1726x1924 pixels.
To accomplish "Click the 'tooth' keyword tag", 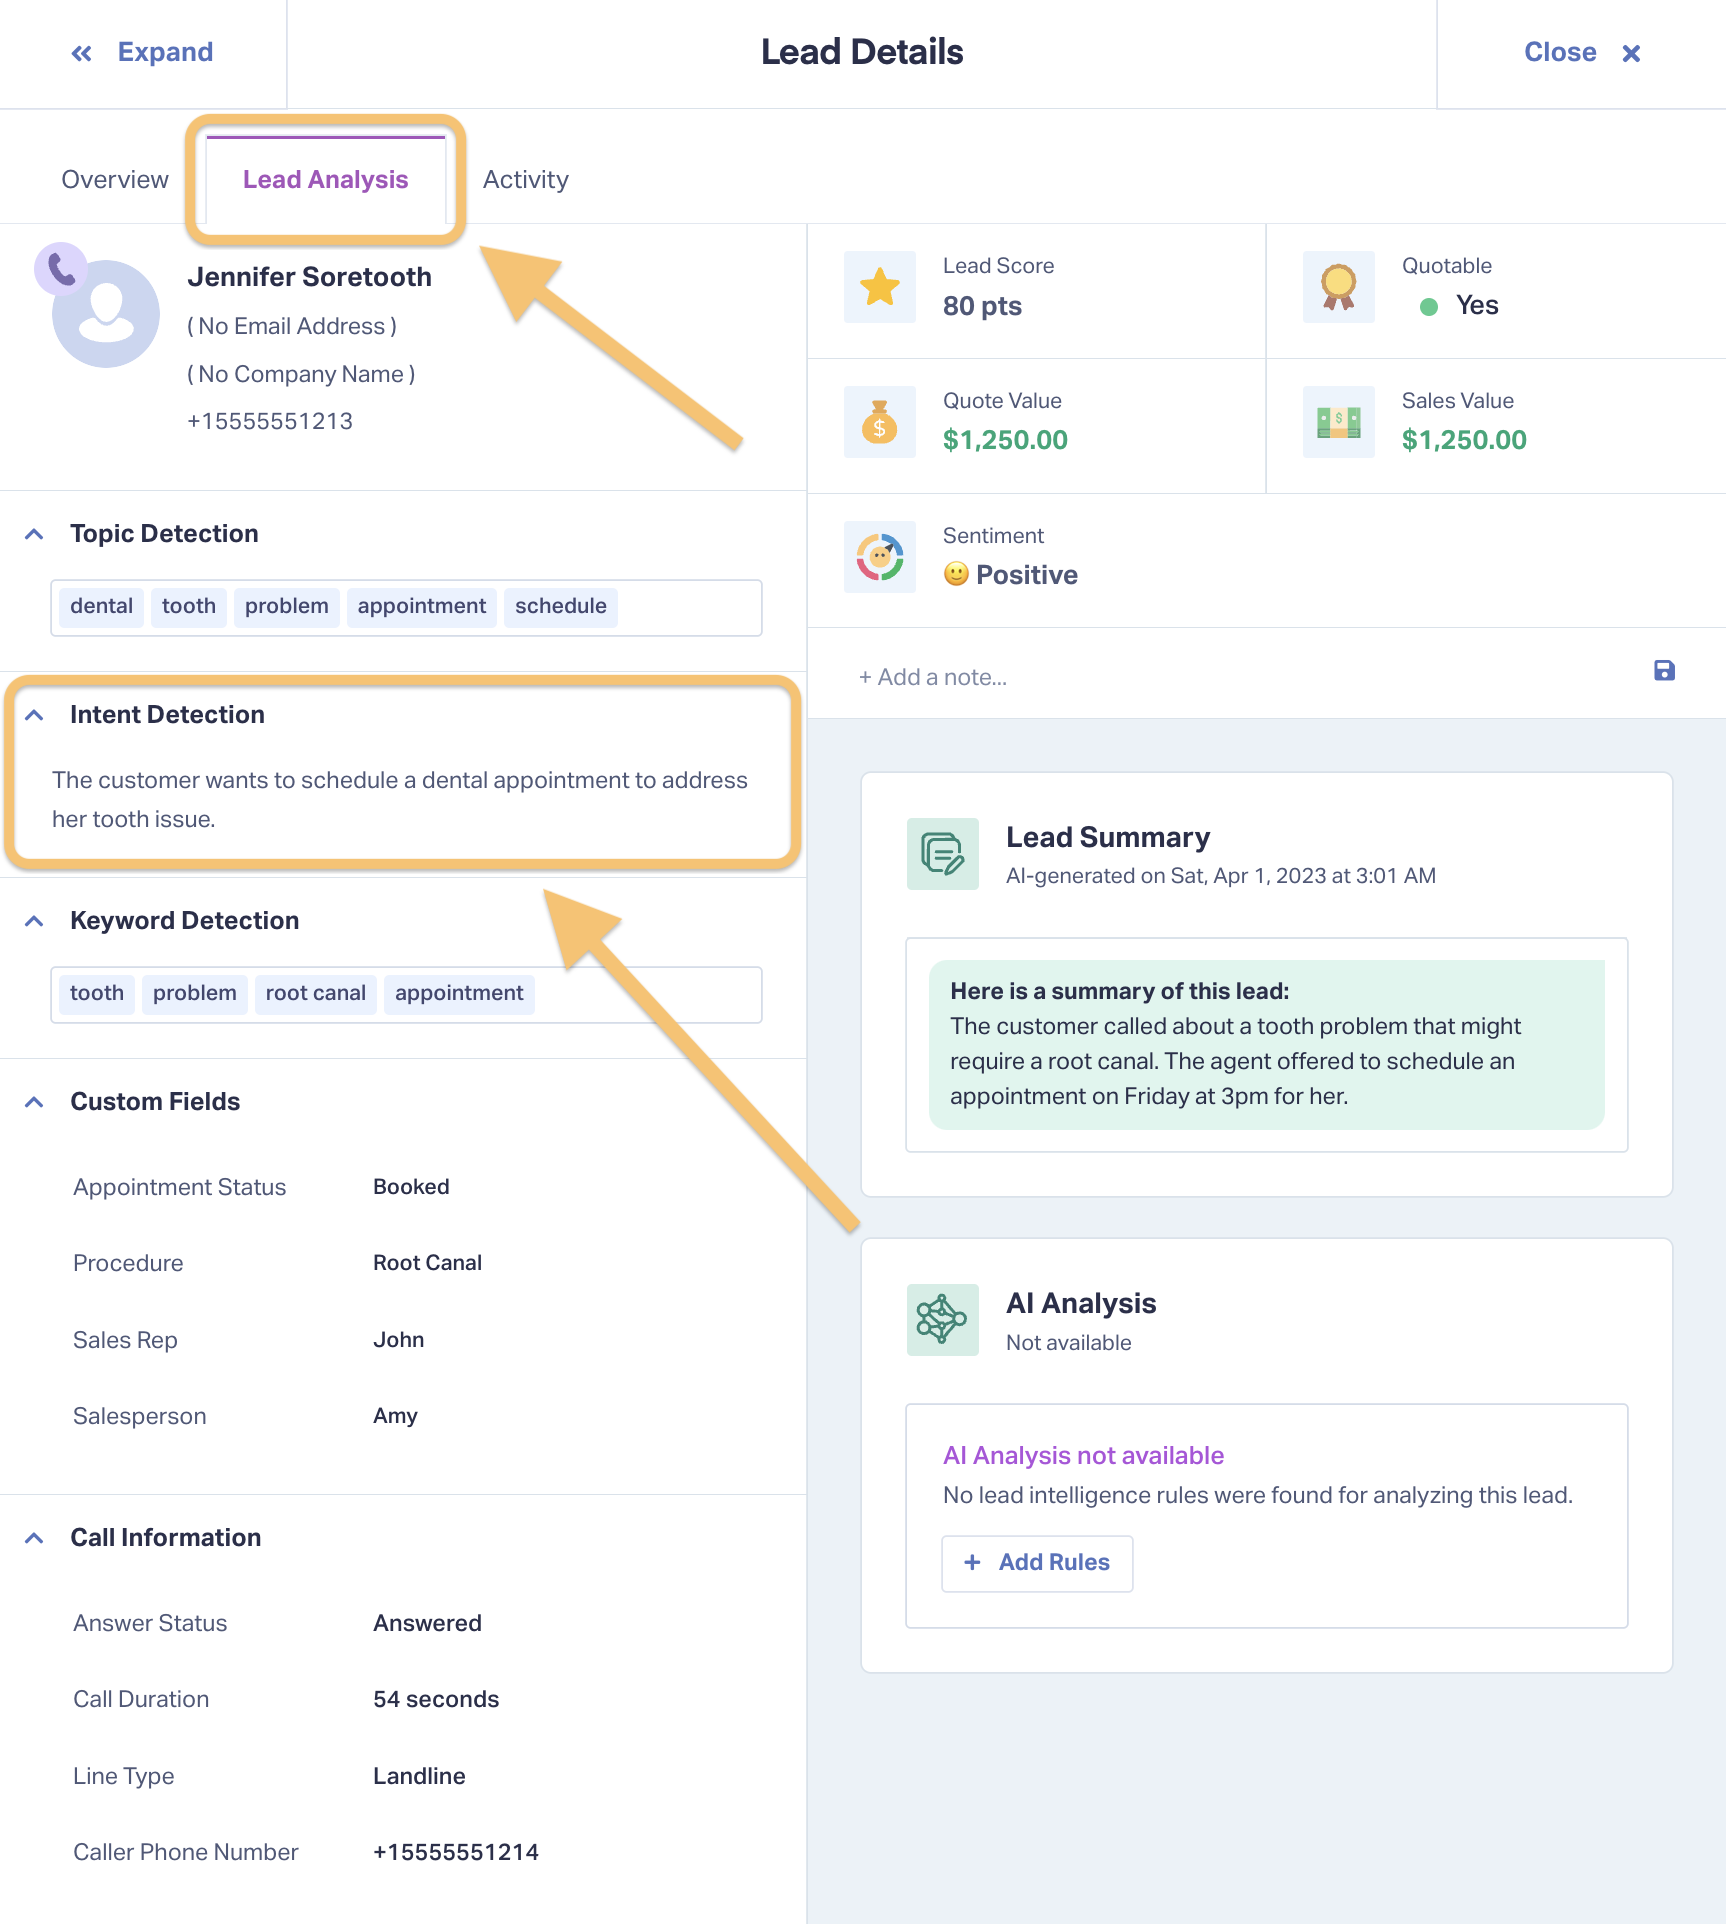I will pos(97,994).
